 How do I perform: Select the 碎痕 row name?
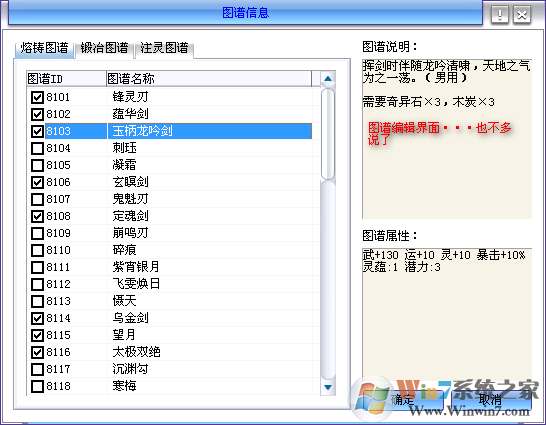[x=124, y=250]
